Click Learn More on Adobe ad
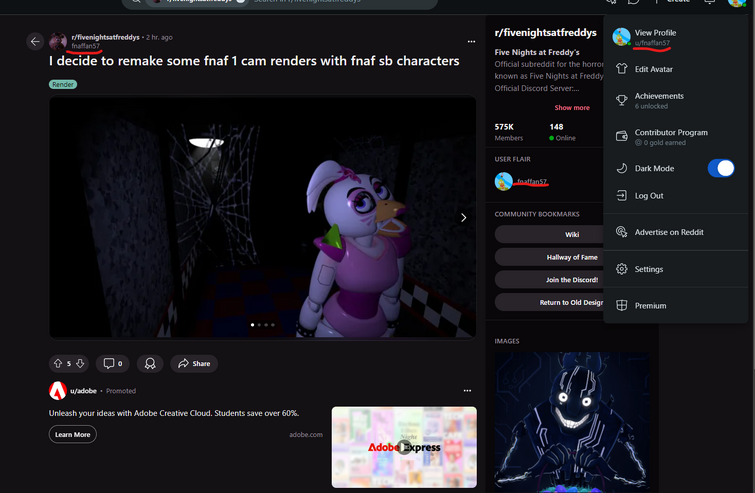755x493 pixels. click(73, 434)
